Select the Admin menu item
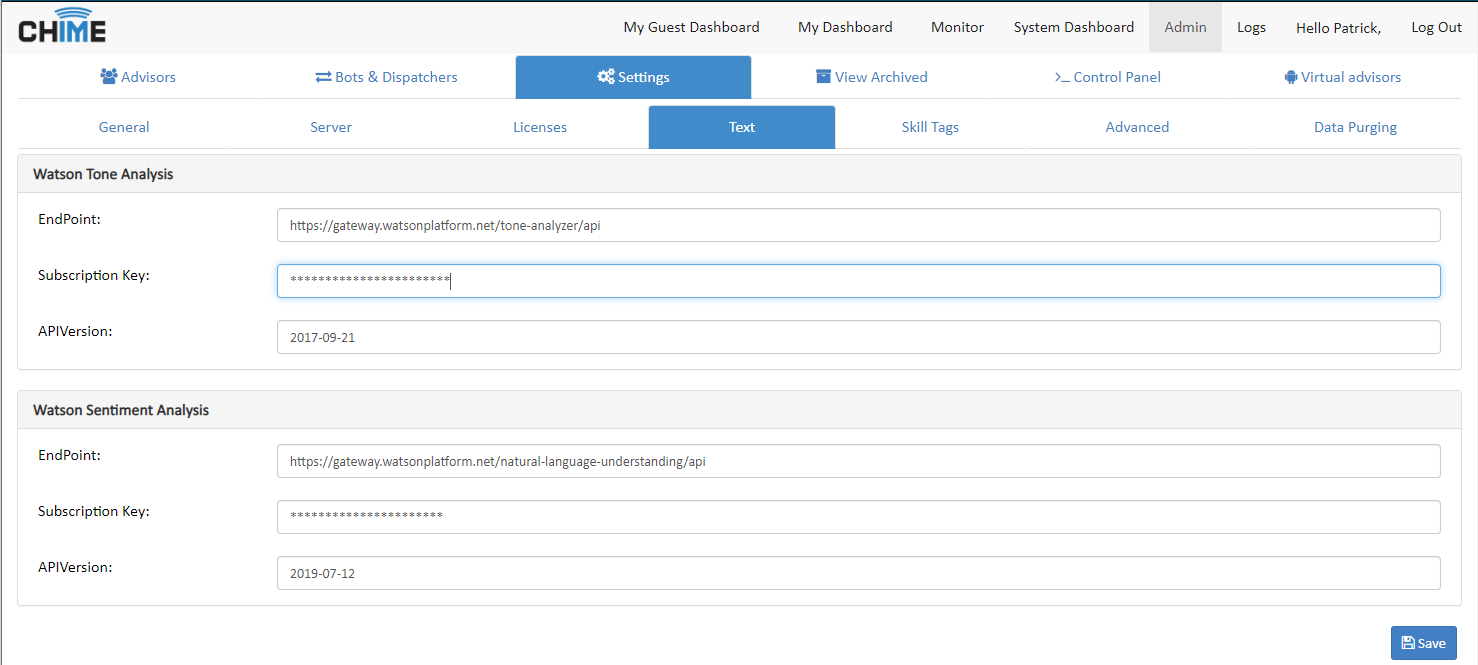Image resolution: width=1478 pixels, height=665 pixels. click(1185, 27)
